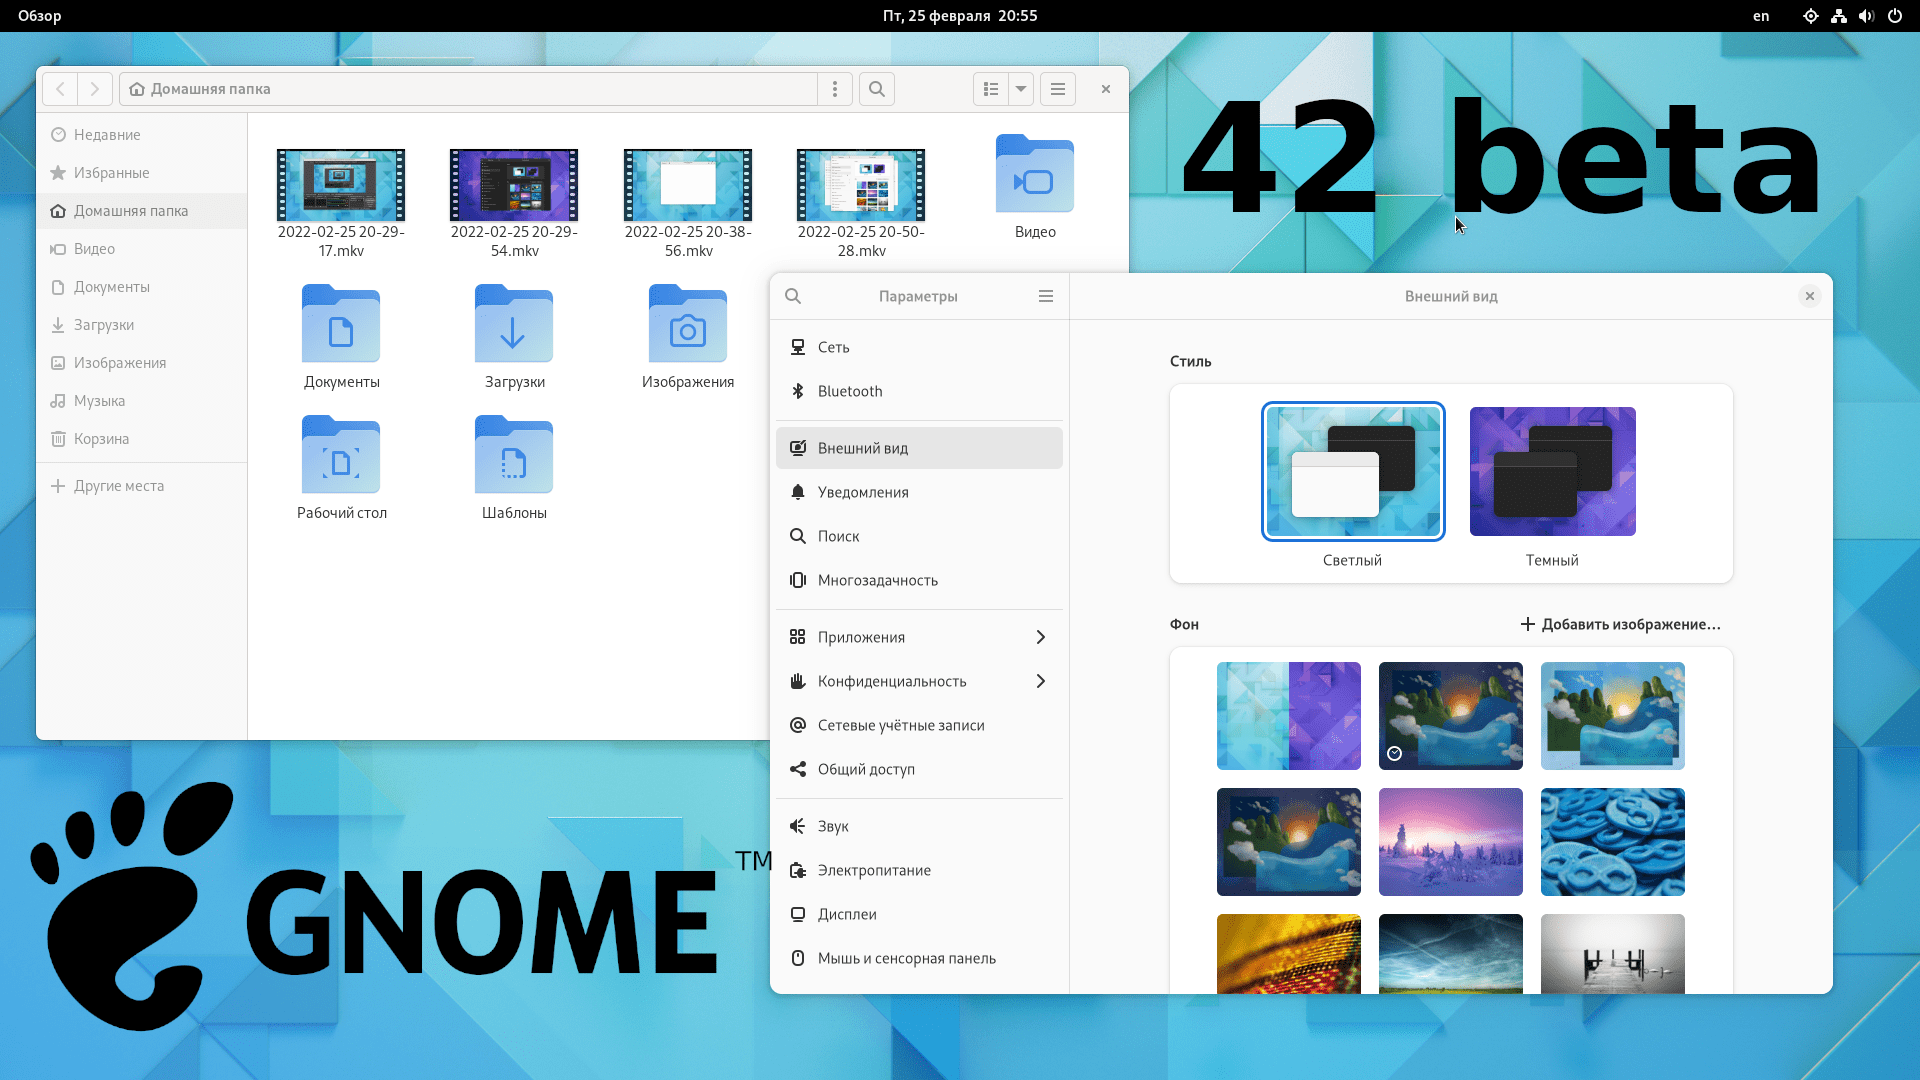The width and height of the screenshot is (1920, 1080).
Task: Open Электропитание settings via battery icon
Action: (x=798, y=870)
